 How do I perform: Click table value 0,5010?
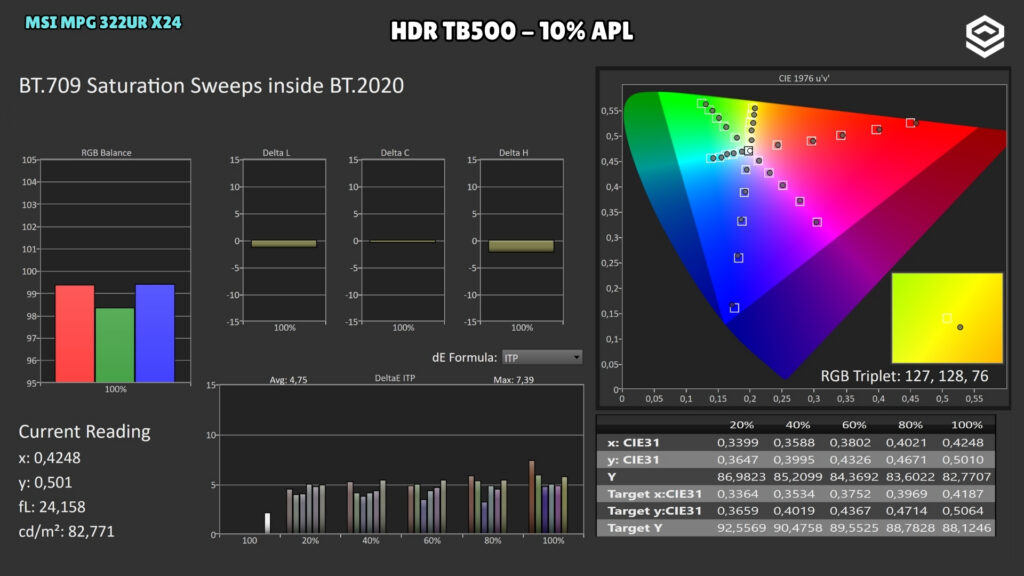coord(963,460)
